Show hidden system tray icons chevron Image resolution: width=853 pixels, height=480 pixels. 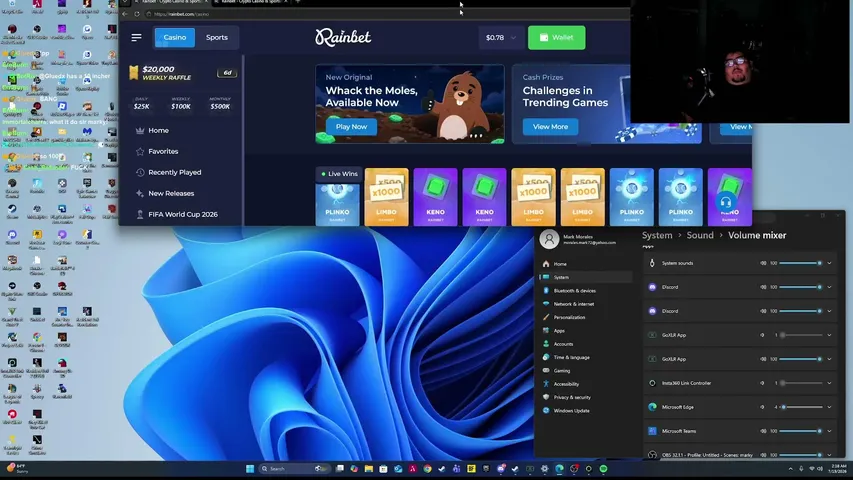click(790, 469)
